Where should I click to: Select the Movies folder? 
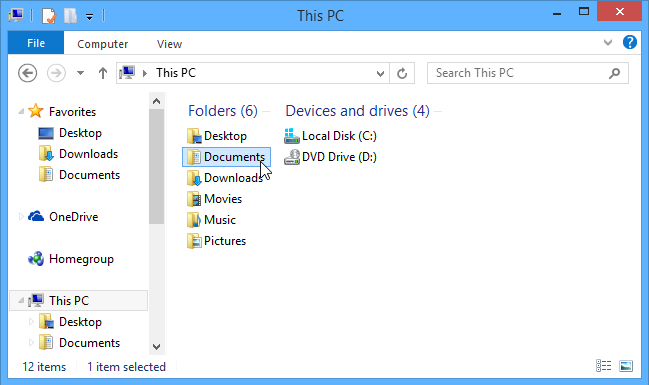[x=214, y=199]
